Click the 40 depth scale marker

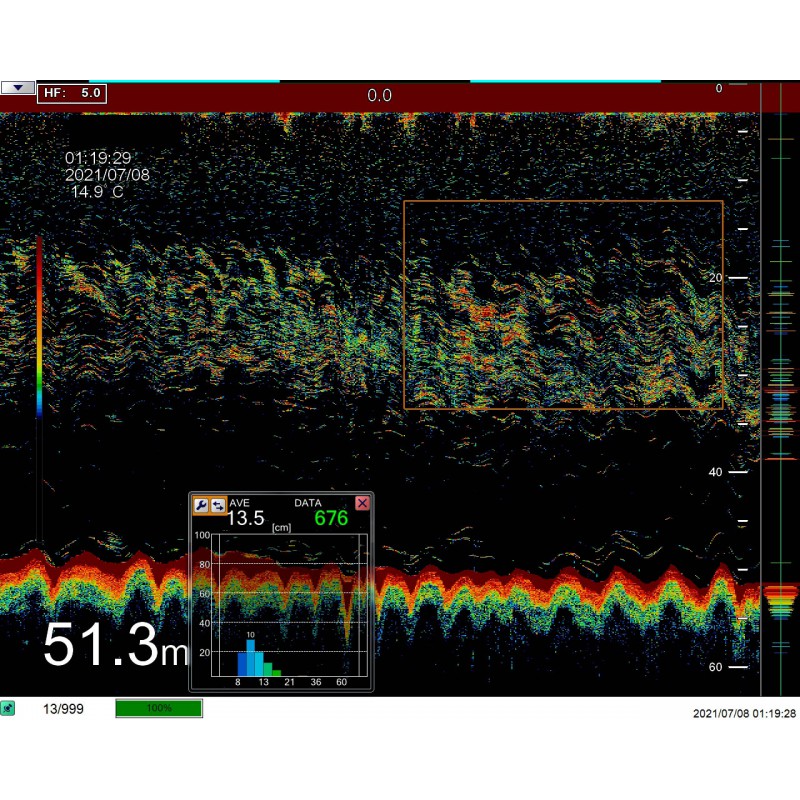click(715, 472)
